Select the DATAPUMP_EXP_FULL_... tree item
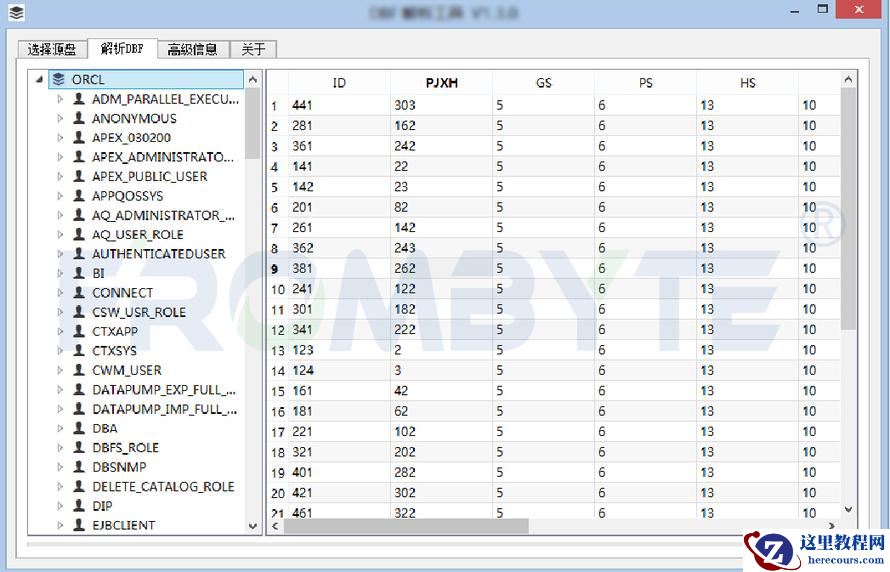Viewport: 890px width, 572px height. click(164, 390)
